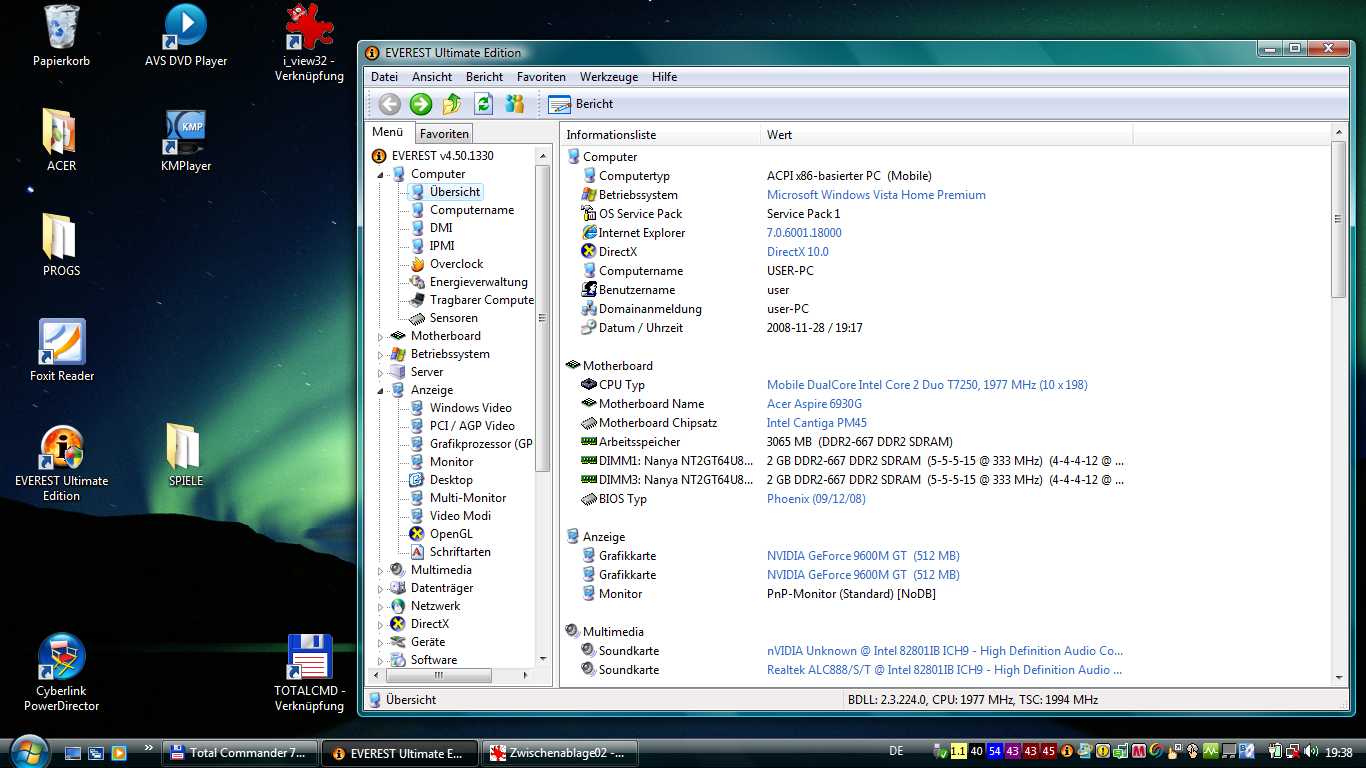Switch to the Menü tab

click(x=388, y=132)
